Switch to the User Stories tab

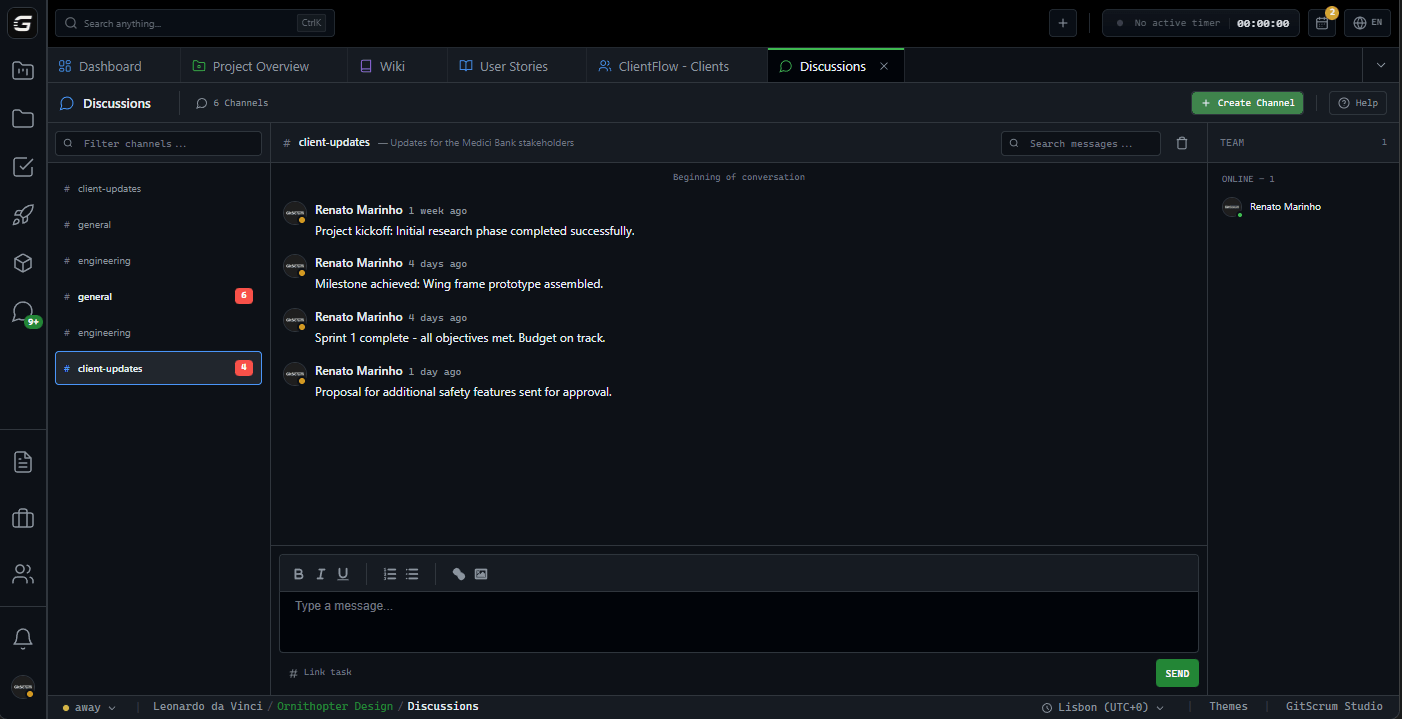pos(504,66)
